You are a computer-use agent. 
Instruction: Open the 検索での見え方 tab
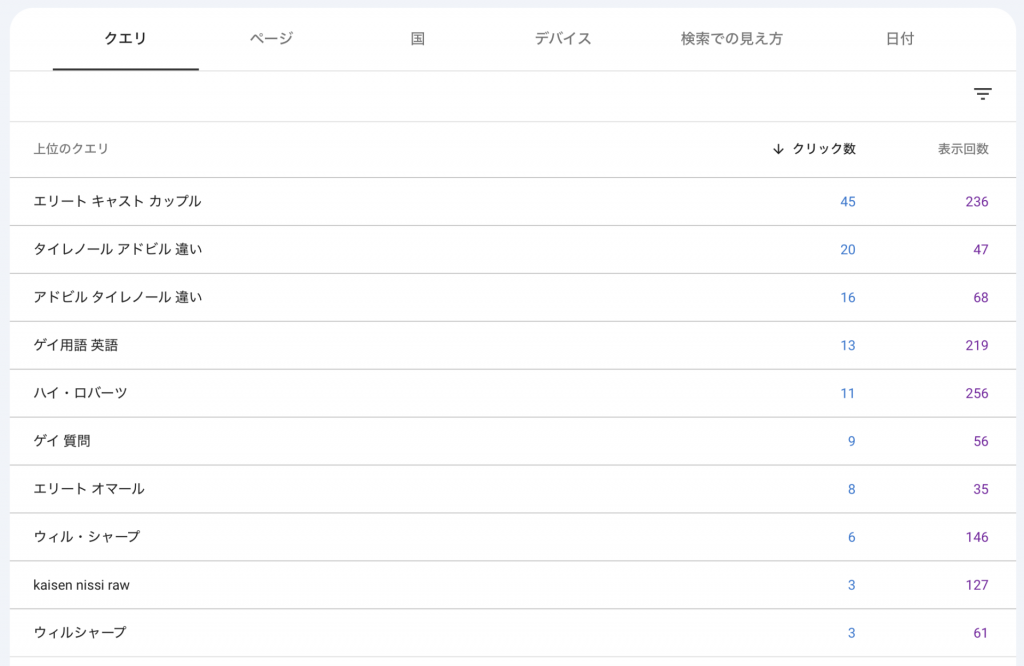[x=731, y=39]
